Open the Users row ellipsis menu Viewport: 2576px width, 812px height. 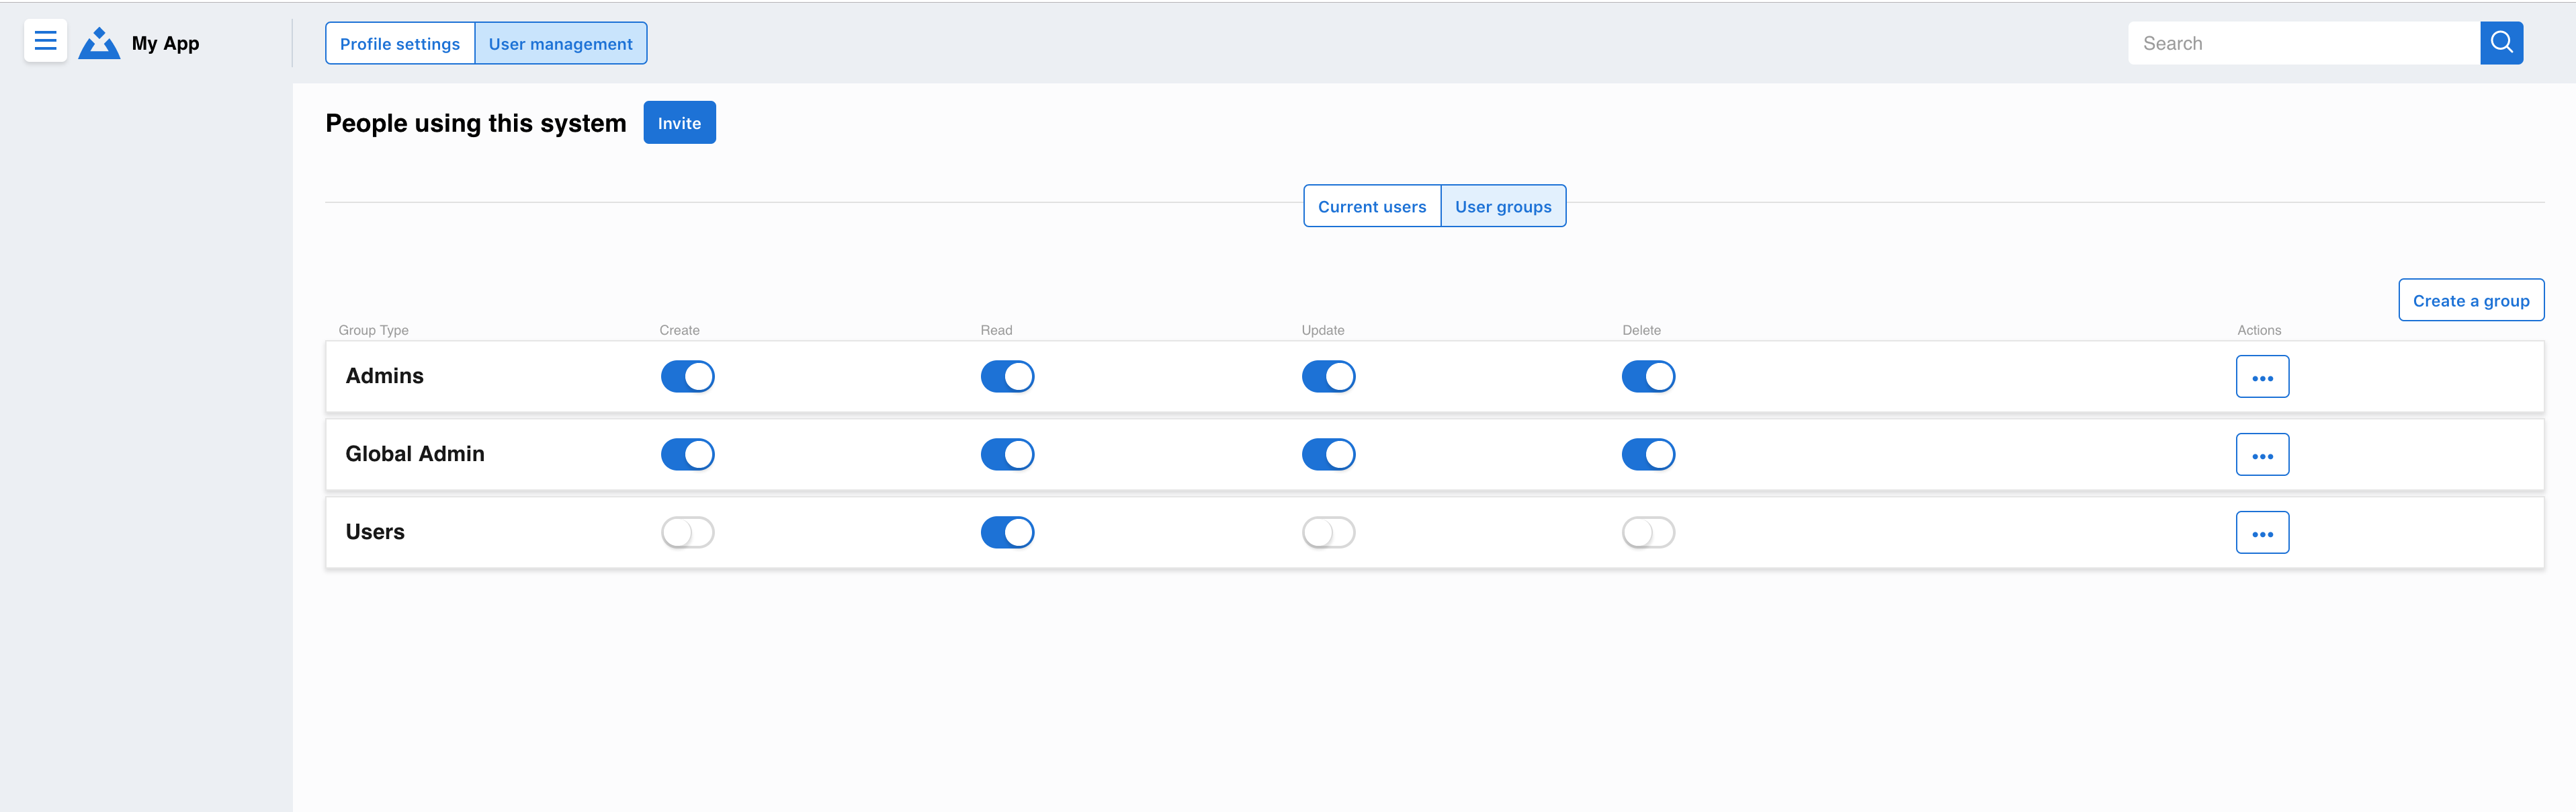[x=2262, y=532]
